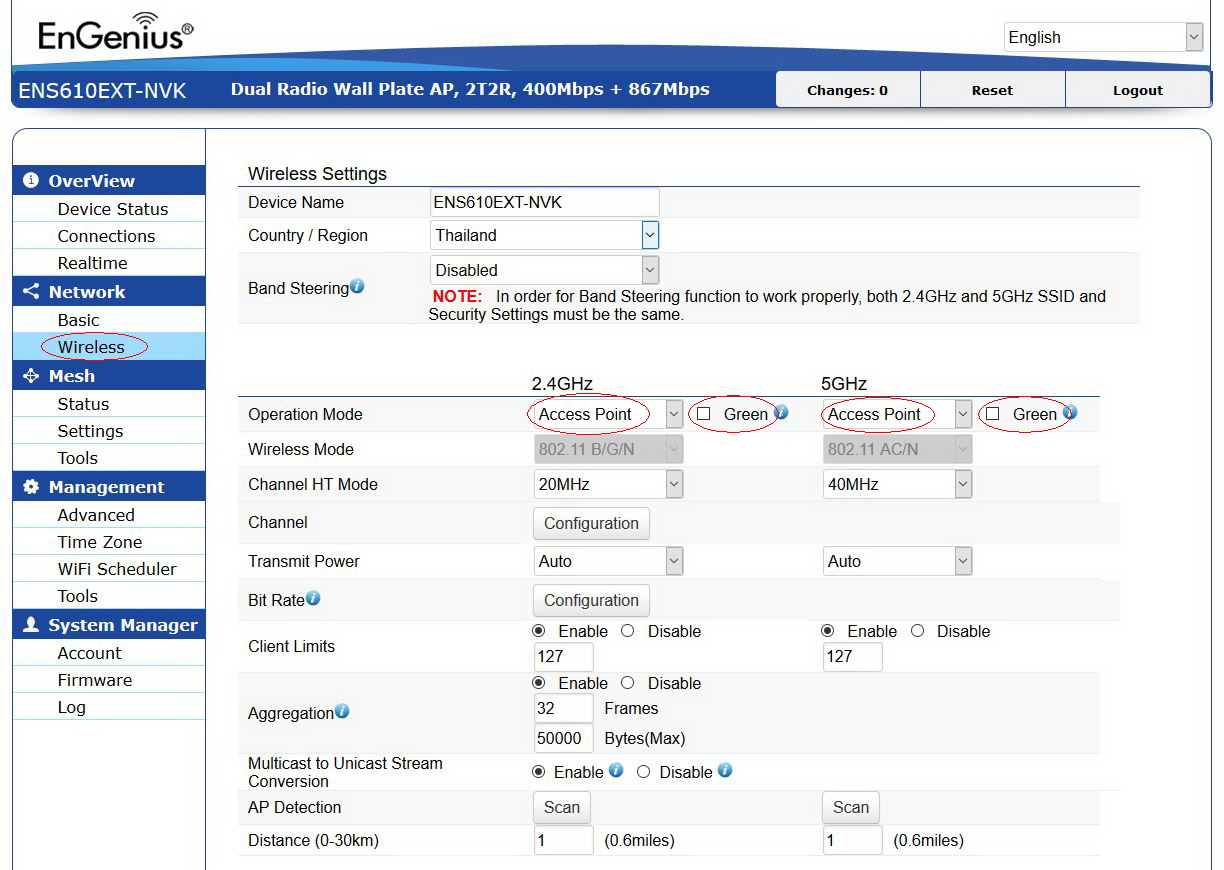Screen dimensions: 1224x870
Task: Open the 5GHz Channel HT Mode dropdown
Action: point(897,484)
